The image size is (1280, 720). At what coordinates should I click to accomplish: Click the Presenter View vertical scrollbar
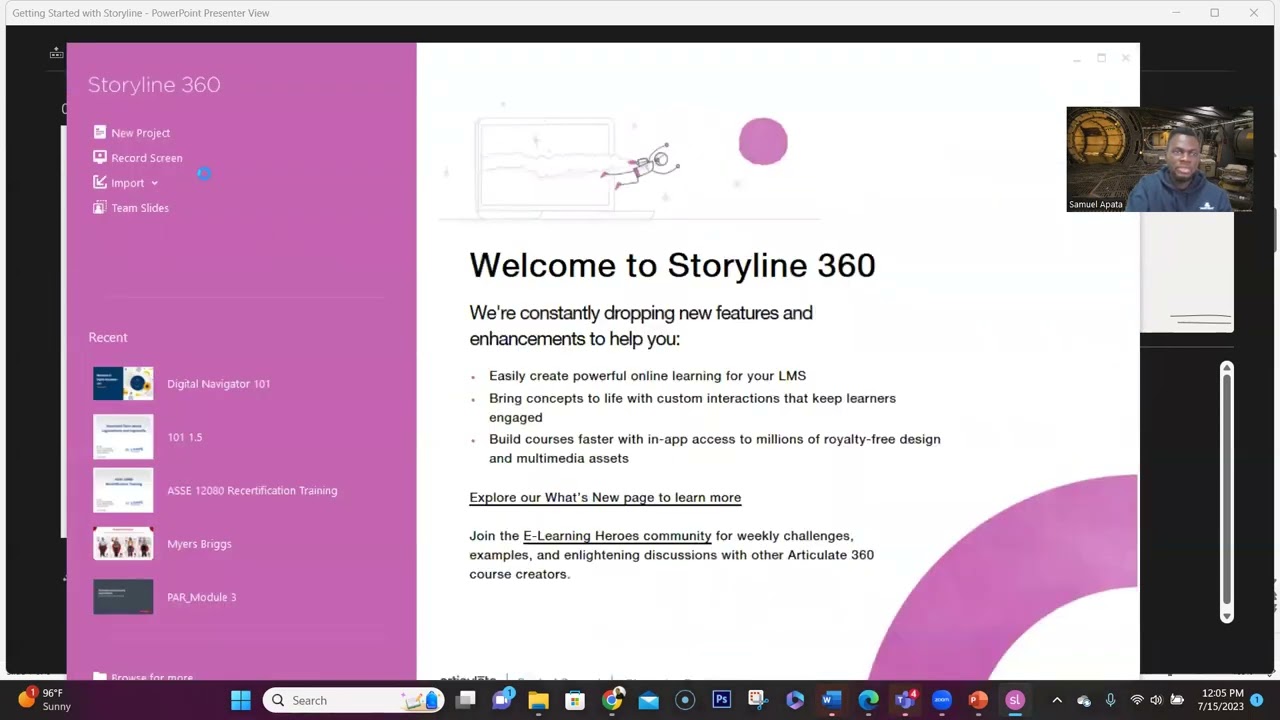(x=1227, y=491)
